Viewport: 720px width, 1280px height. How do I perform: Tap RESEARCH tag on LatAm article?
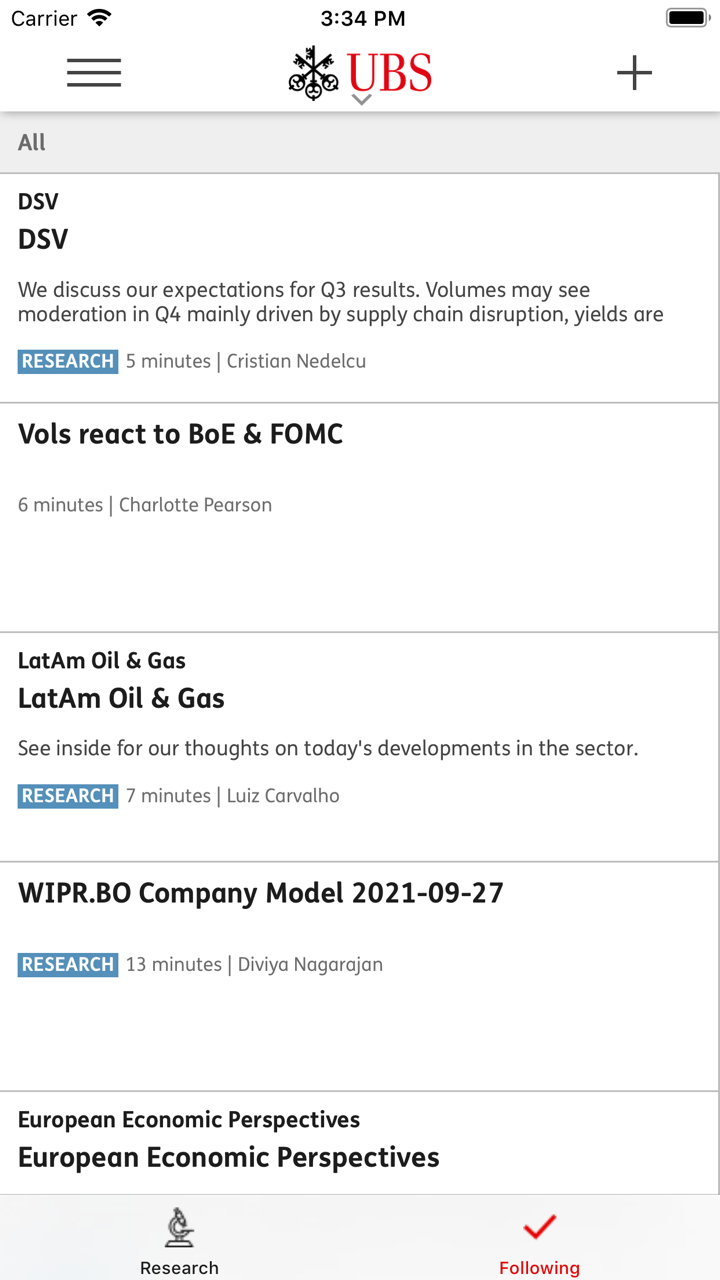tap(68, 796)
